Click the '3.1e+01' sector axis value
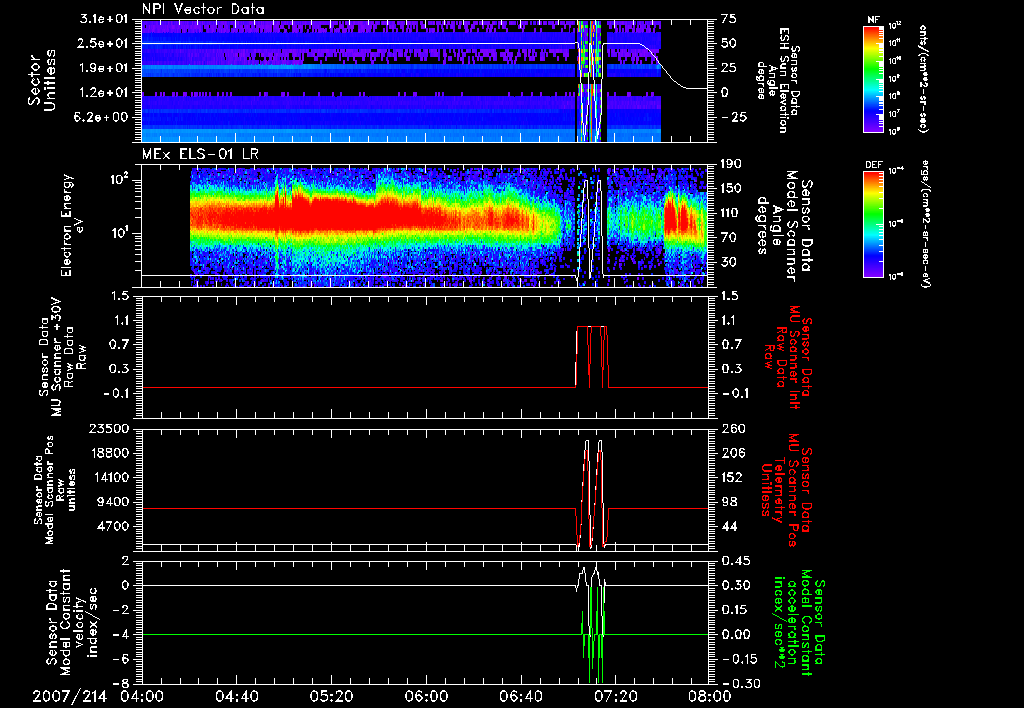Screen dimensions: 1024x708 coord(104,19)
